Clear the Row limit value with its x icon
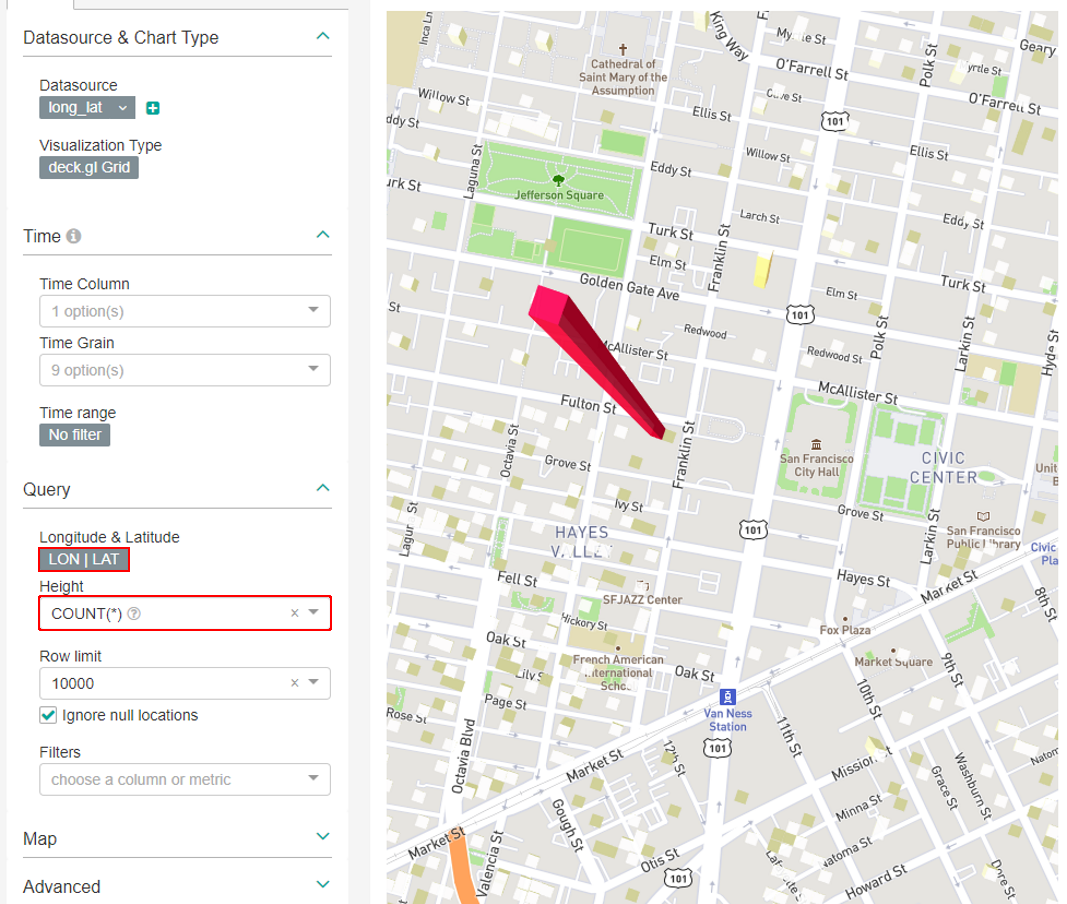Image resolution: width=1067 pixels, height=904 pixels. pyautogui.click(x=295, y=683)
